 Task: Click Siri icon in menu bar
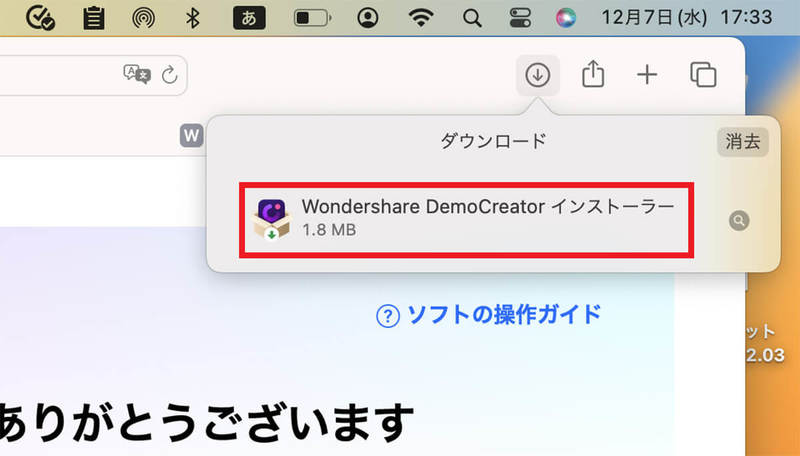(566, 18)
